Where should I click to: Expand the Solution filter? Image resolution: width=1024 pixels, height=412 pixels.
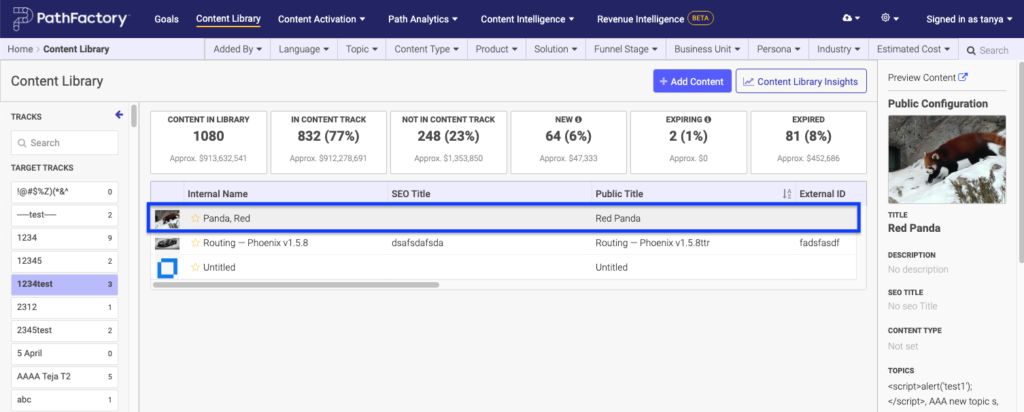556,49
